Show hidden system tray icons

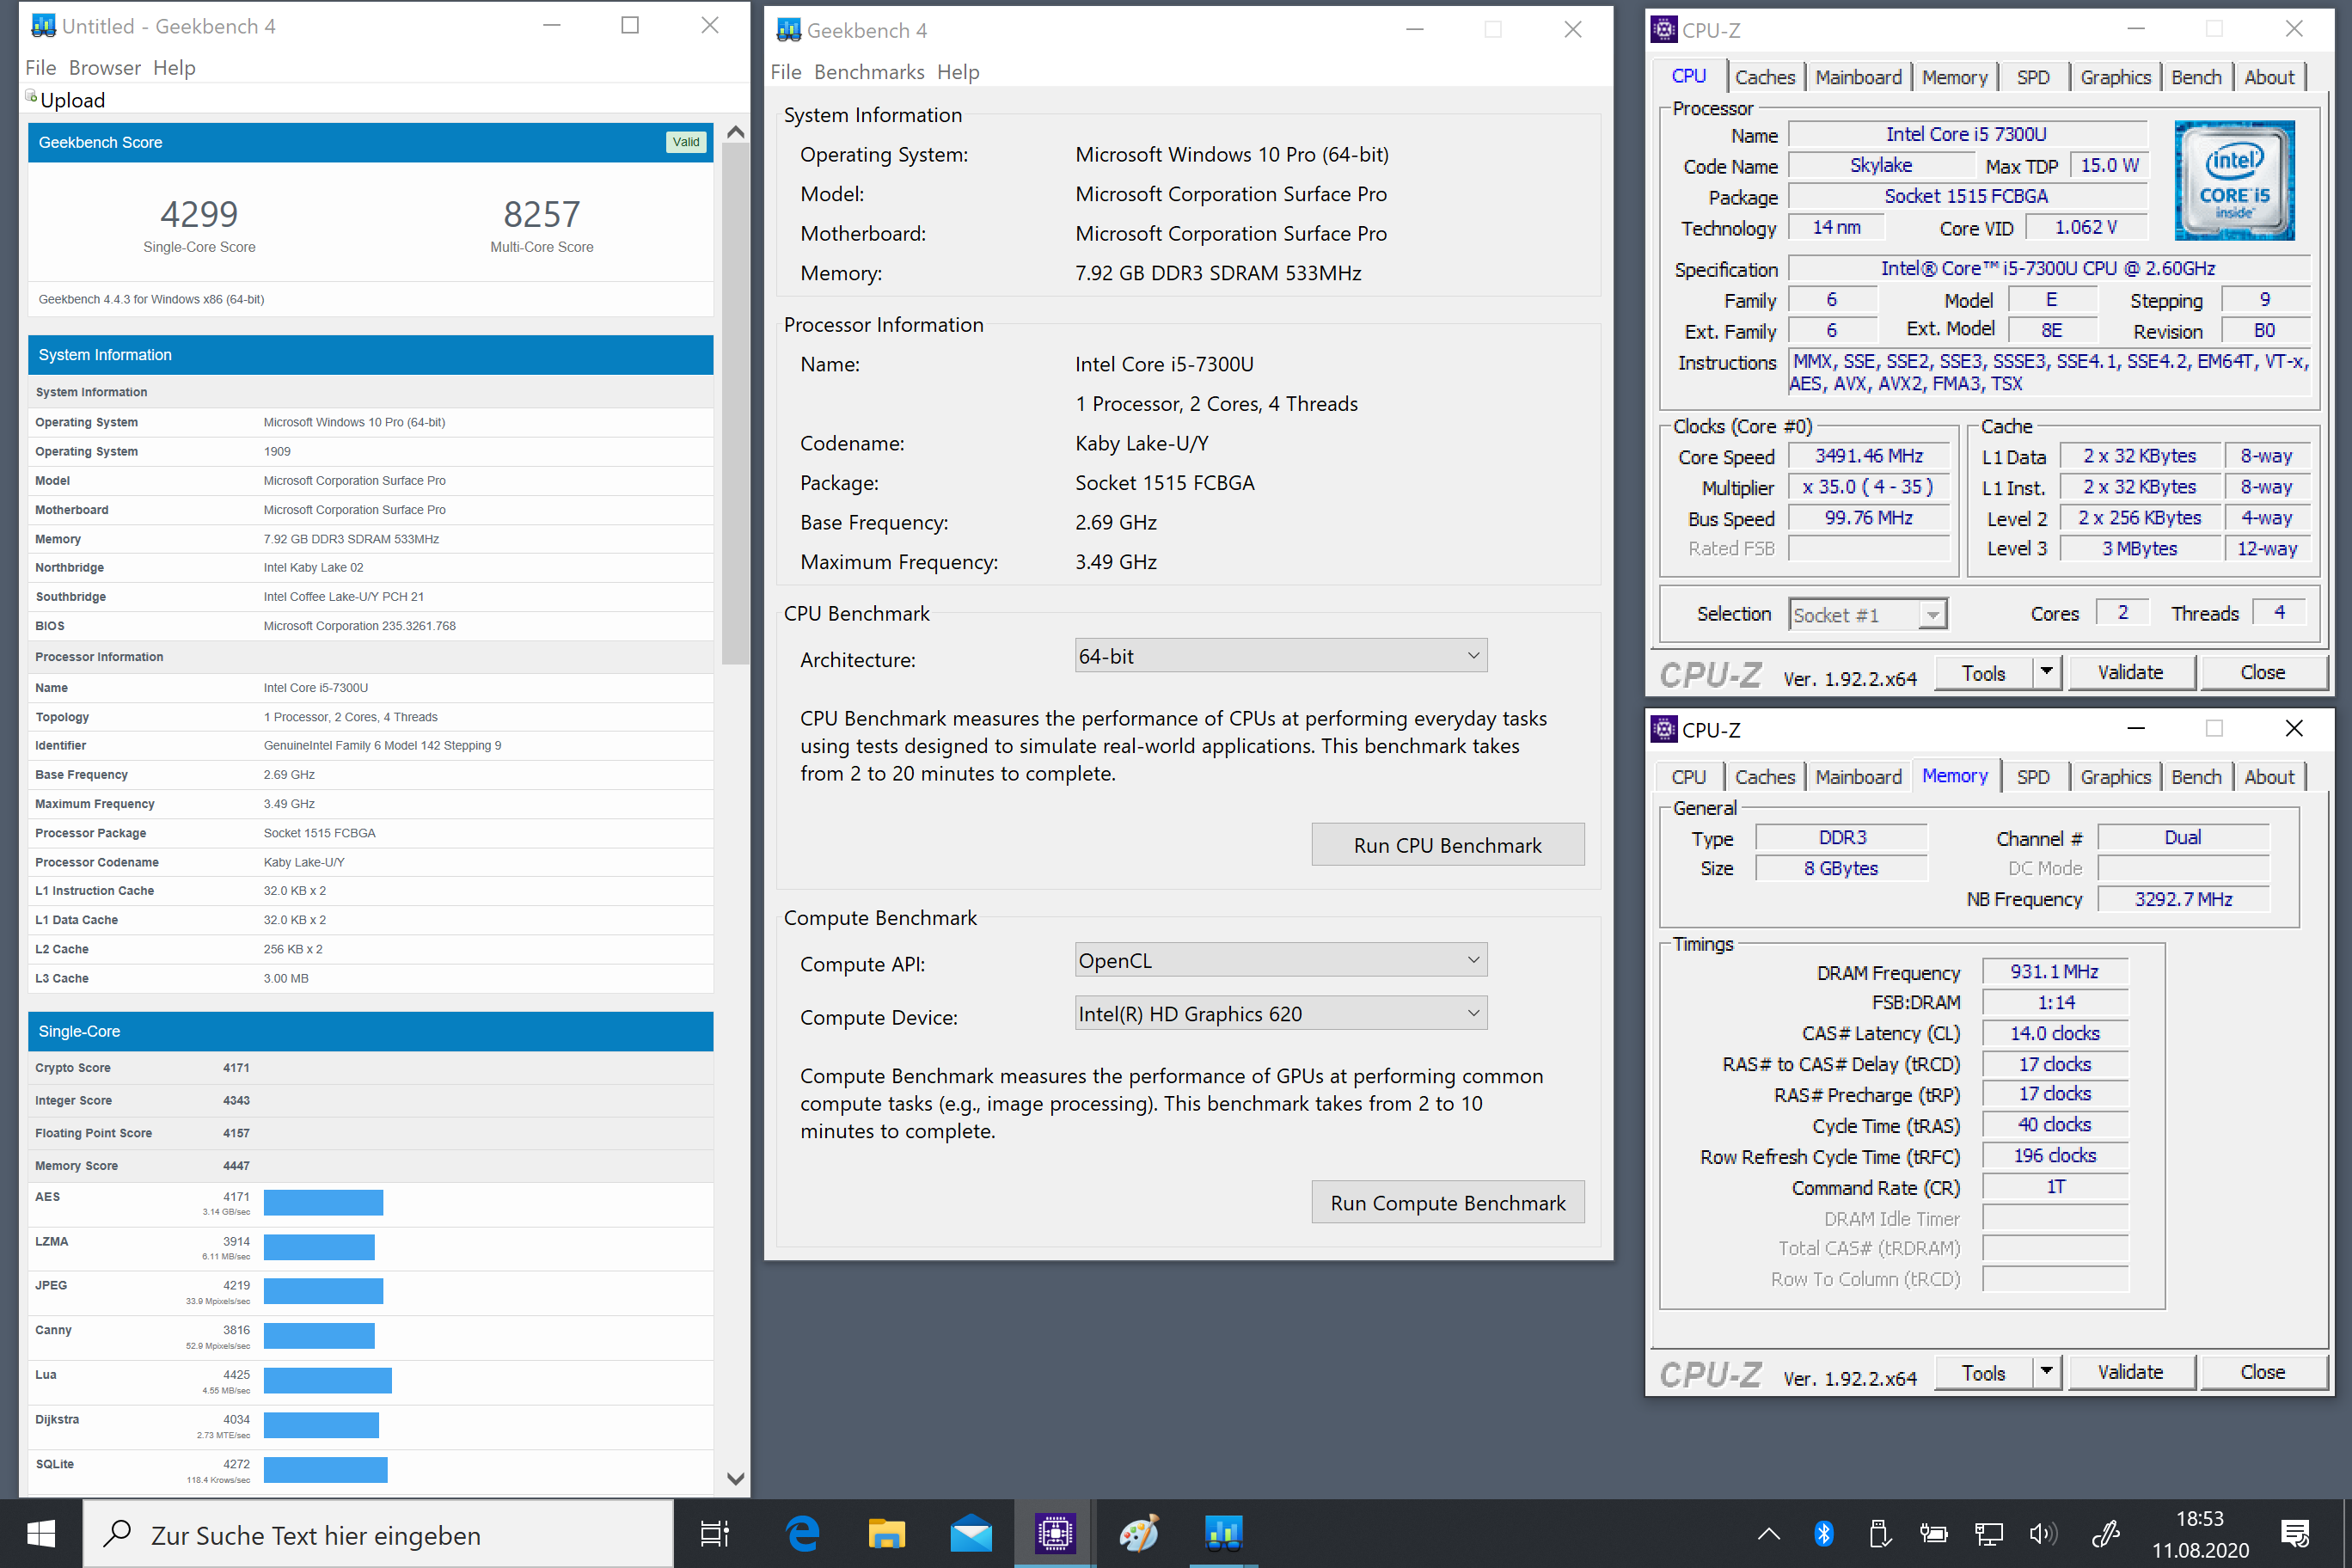click(x=1768, y=1533)
